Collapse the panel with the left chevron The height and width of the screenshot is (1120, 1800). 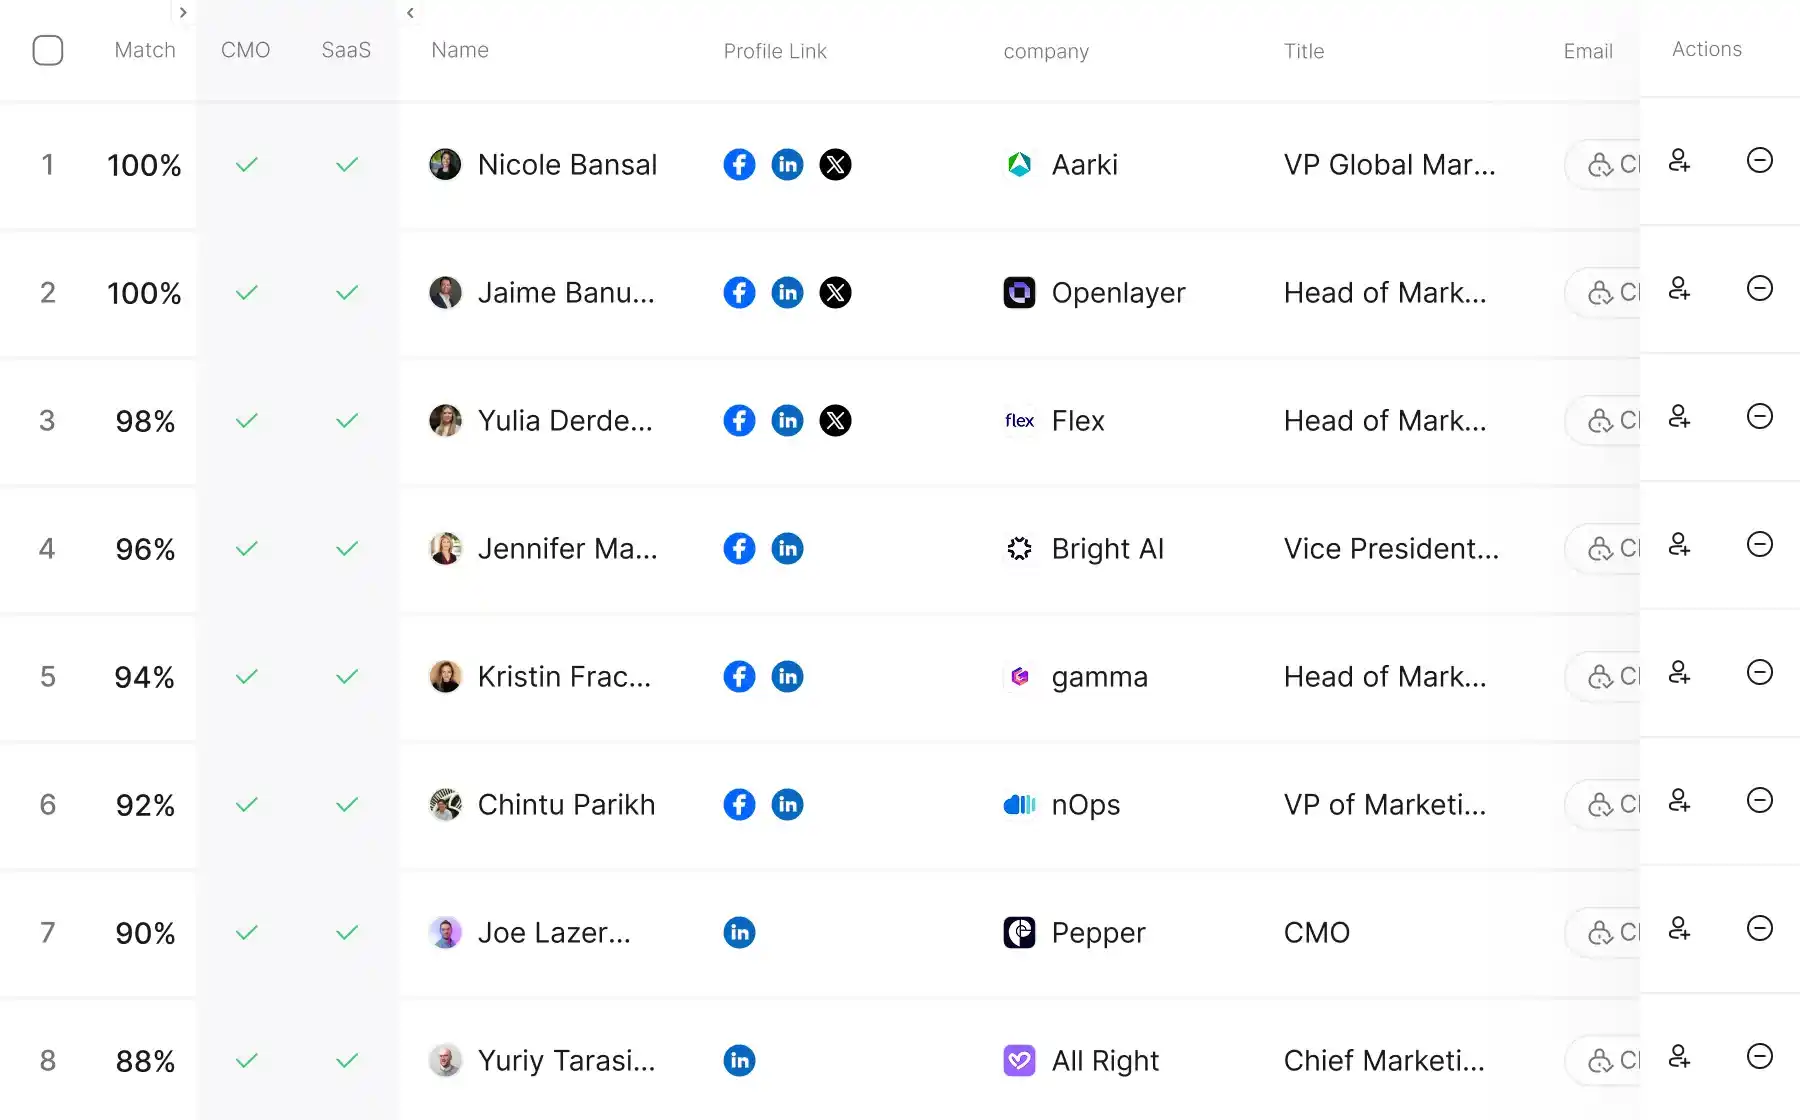pyautogui.click(x=410, y=13)
